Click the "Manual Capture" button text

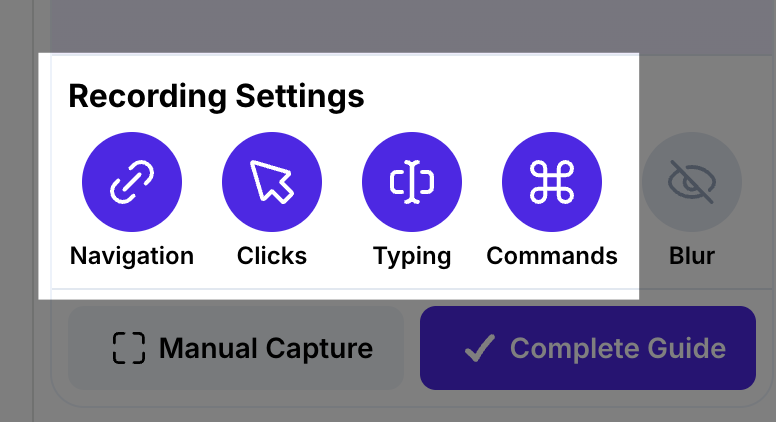pyautogui.click(x=266, y=348)
